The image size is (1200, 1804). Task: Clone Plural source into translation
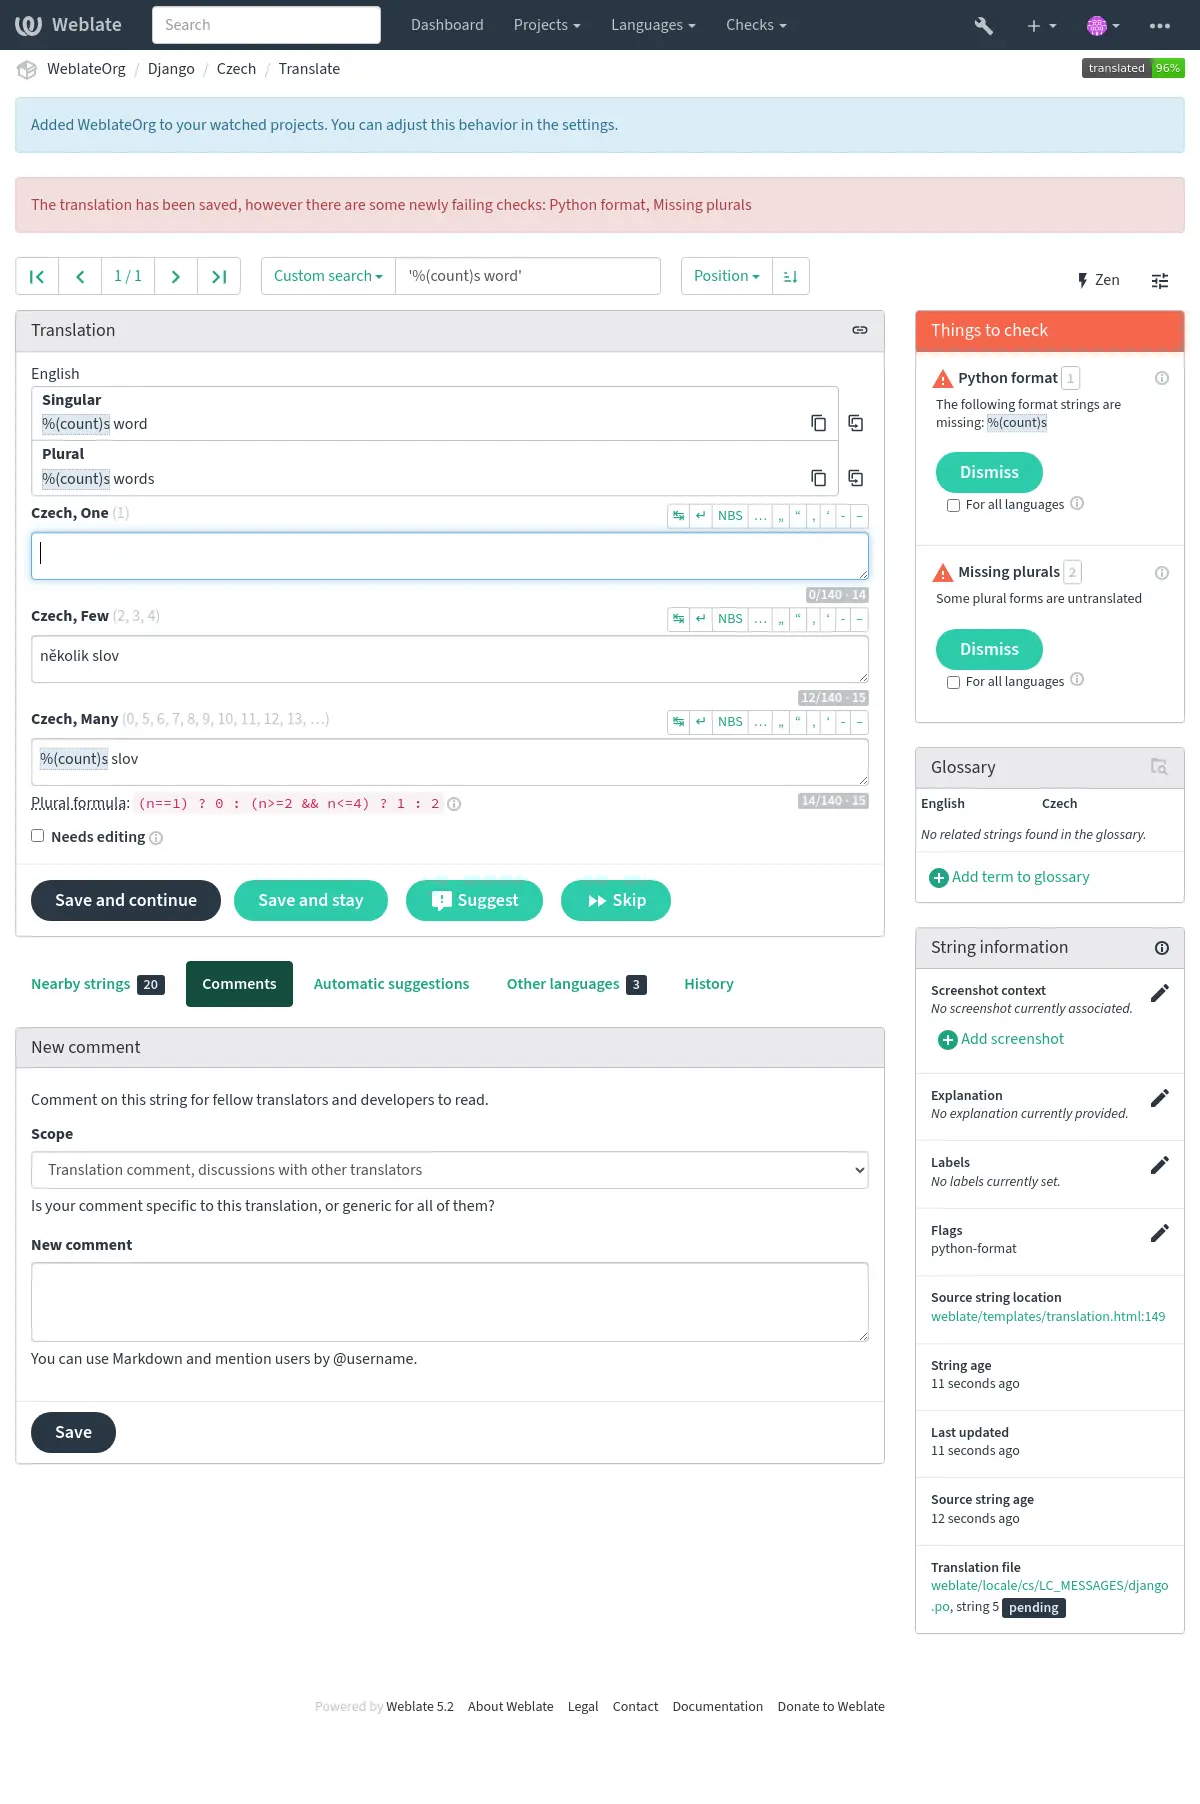856,478
